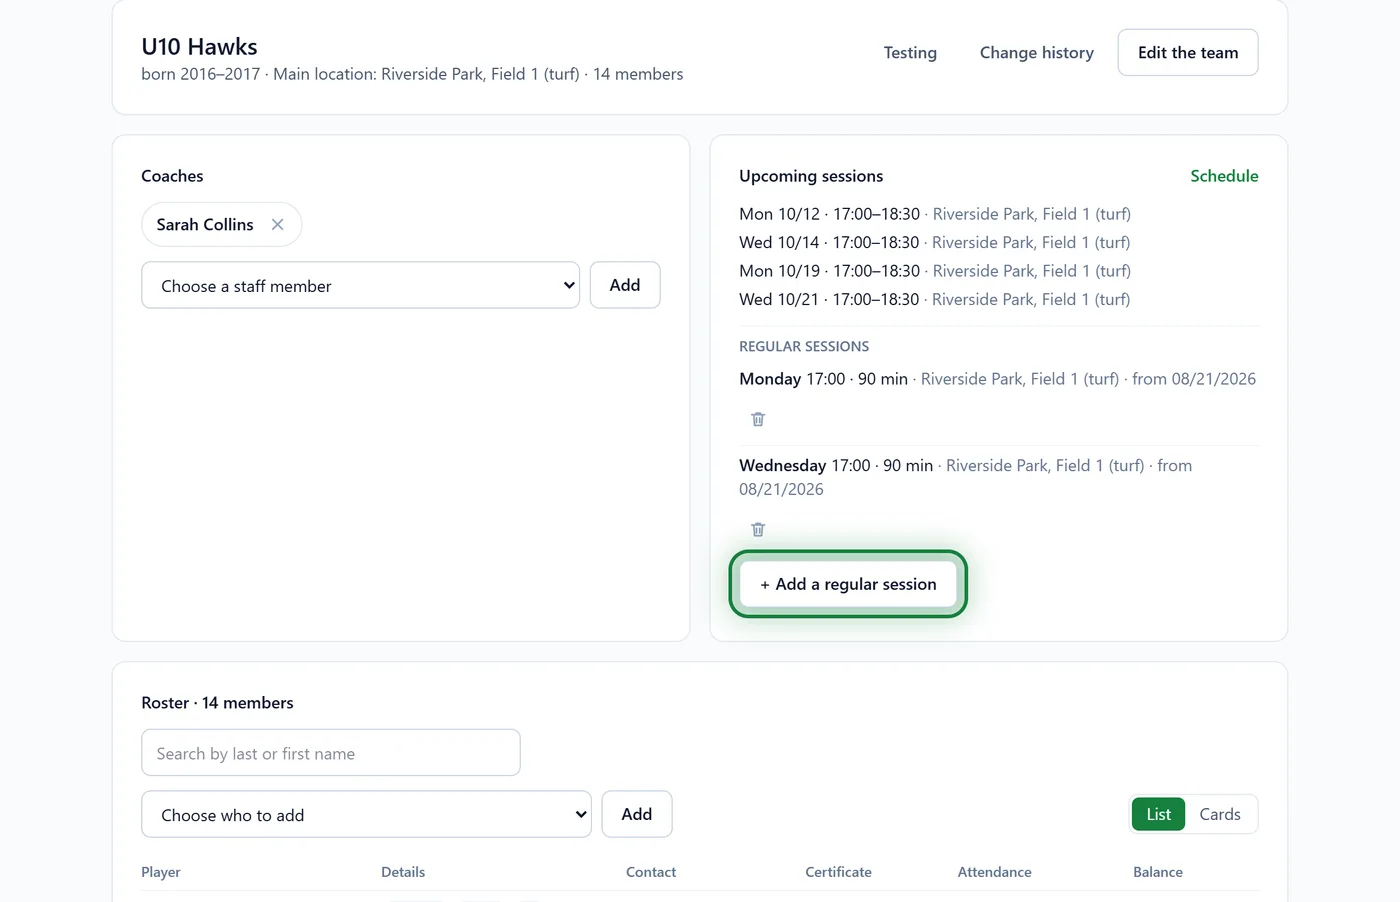The image size is (1400, 902).
Task: Select the Wed 10/14 upcoming session row
Action: click(x=935, y=242)
